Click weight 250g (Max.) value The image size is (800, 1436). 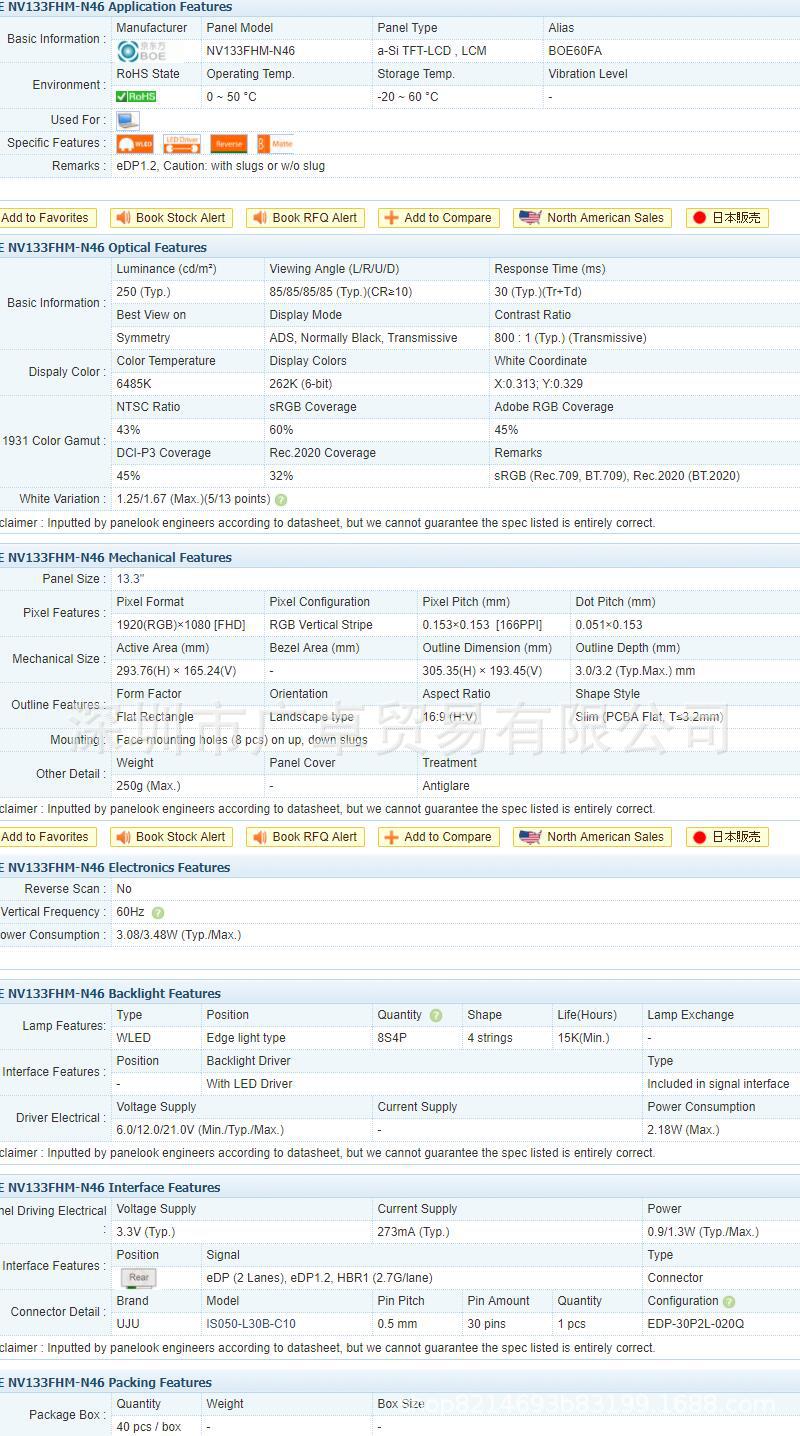[148, 786]
